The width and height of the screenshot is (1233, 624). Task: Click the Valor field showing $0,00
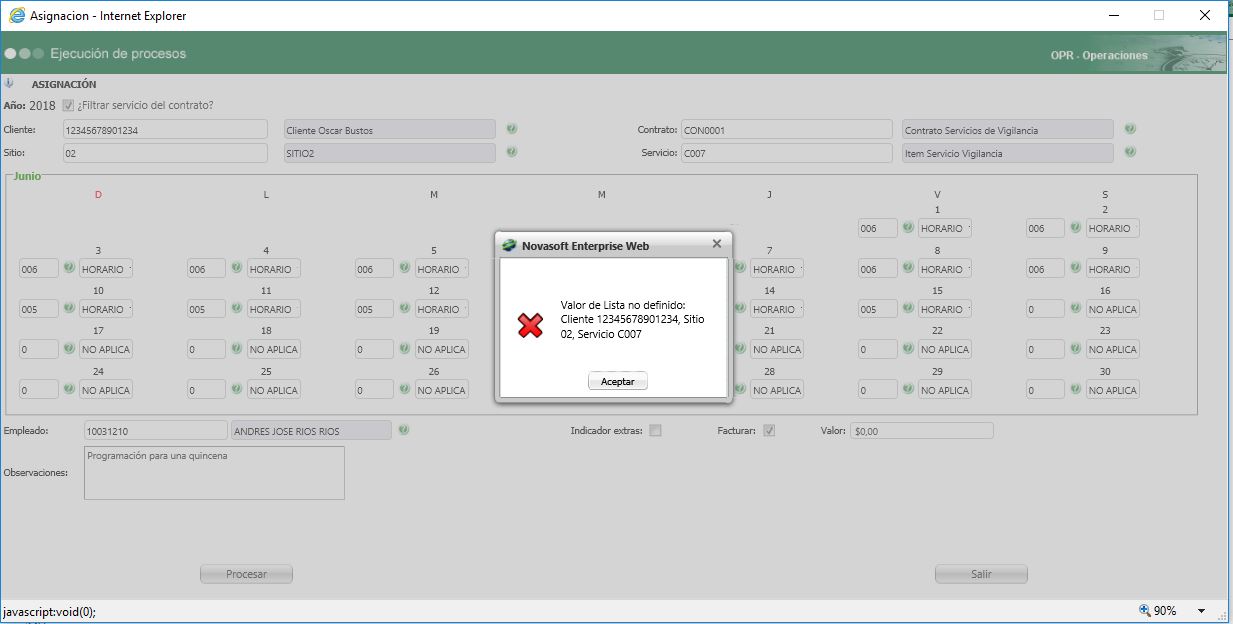[922, 431]
